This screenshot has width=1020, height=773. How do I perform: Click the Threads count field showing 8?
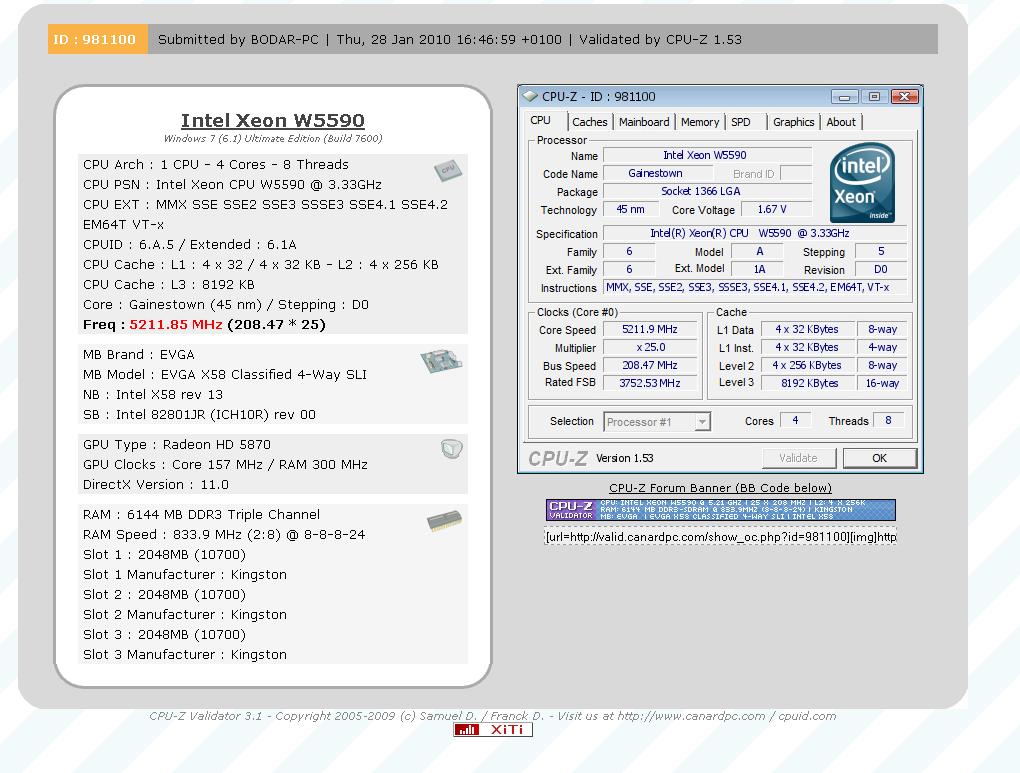tap(889, 420)
